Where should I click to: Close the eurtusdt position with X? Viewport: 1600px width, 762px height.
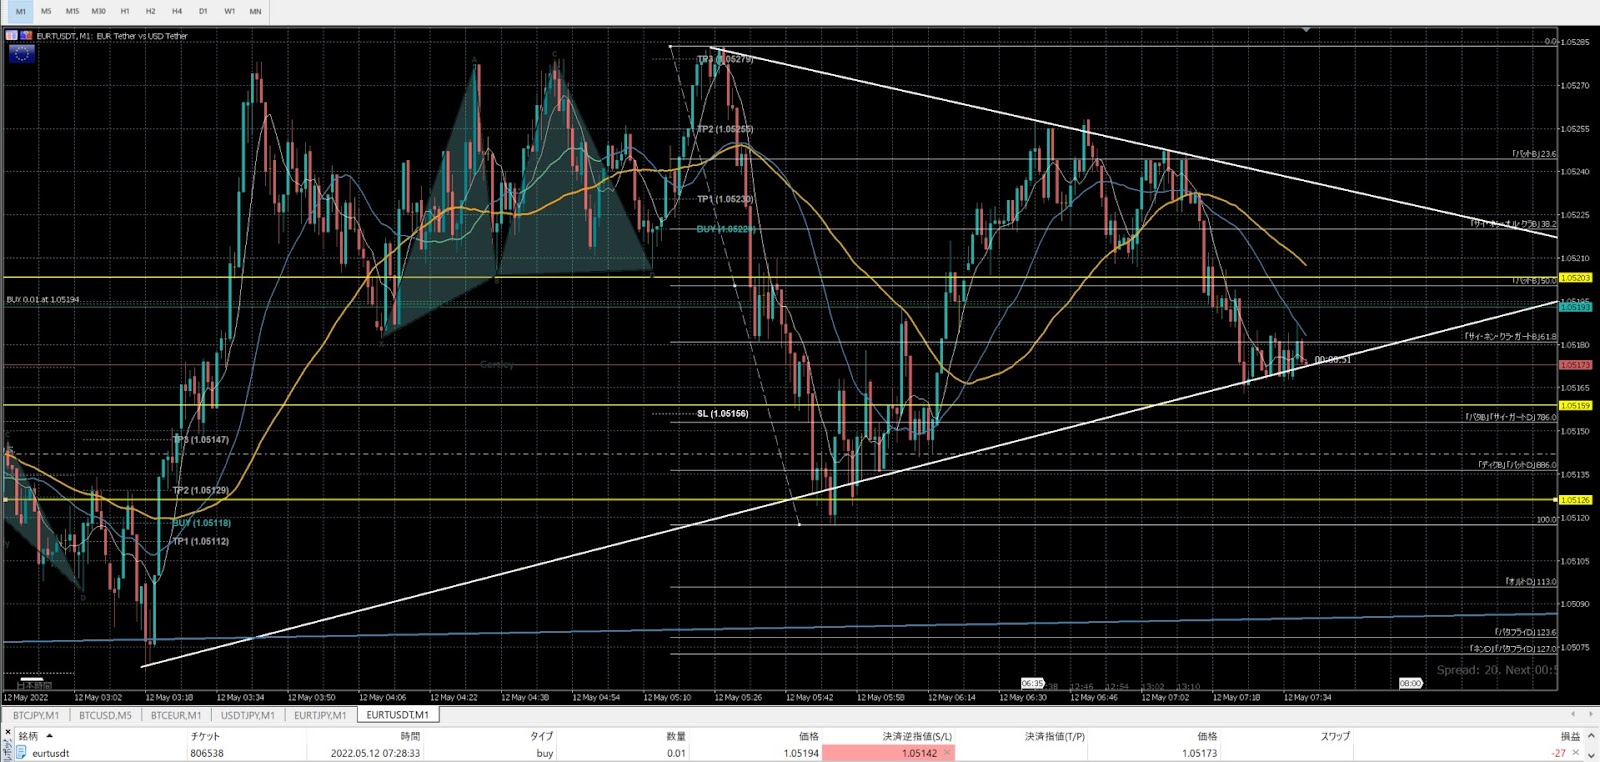pyautogui.click(x=1576, y=753)
